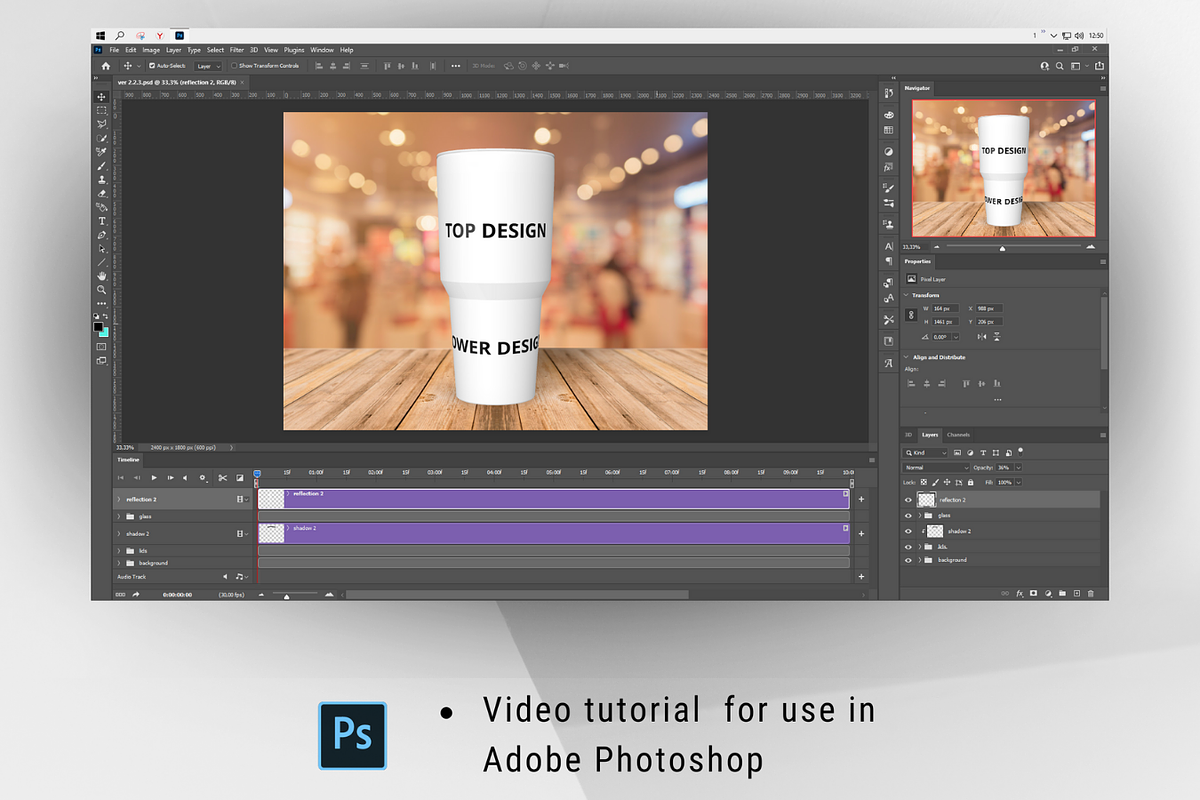
Task: Select the Brush tool
Action: point(102,166)
